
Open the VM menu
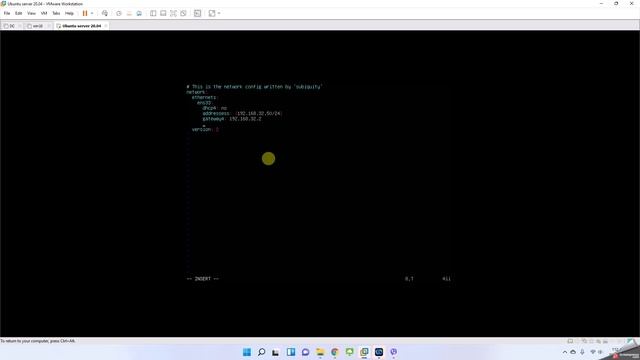coord(44,13)
